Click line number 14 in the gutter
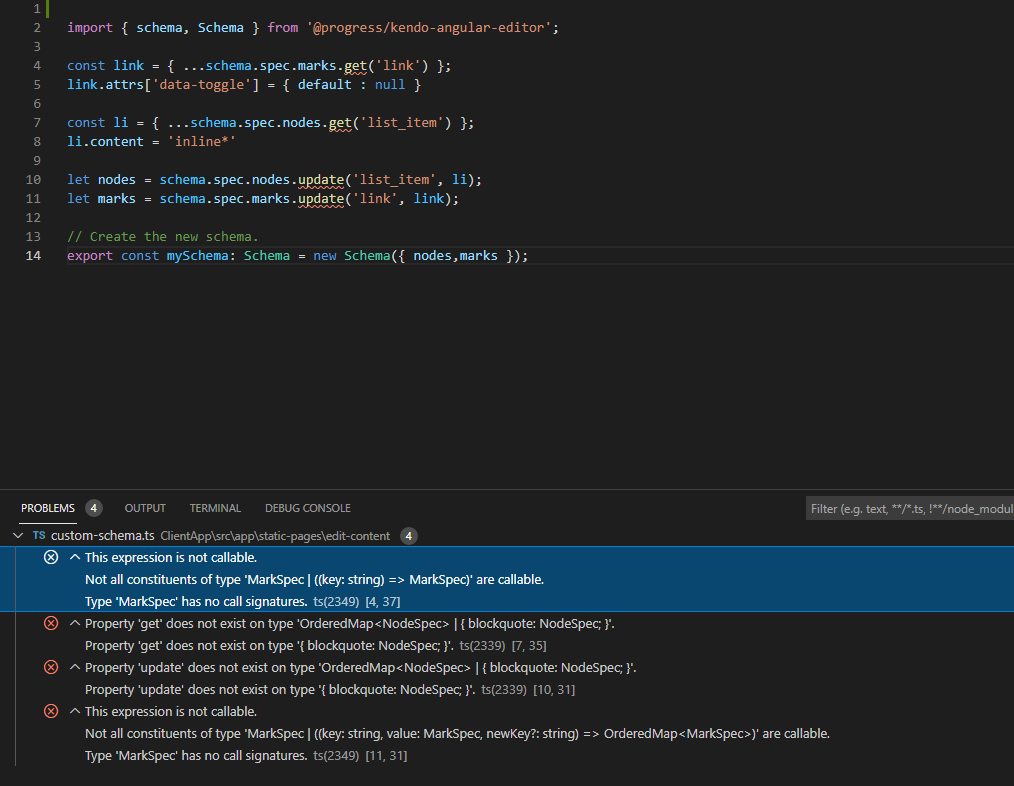This screenshot has width=1014, height=786. tap(34, 256)
